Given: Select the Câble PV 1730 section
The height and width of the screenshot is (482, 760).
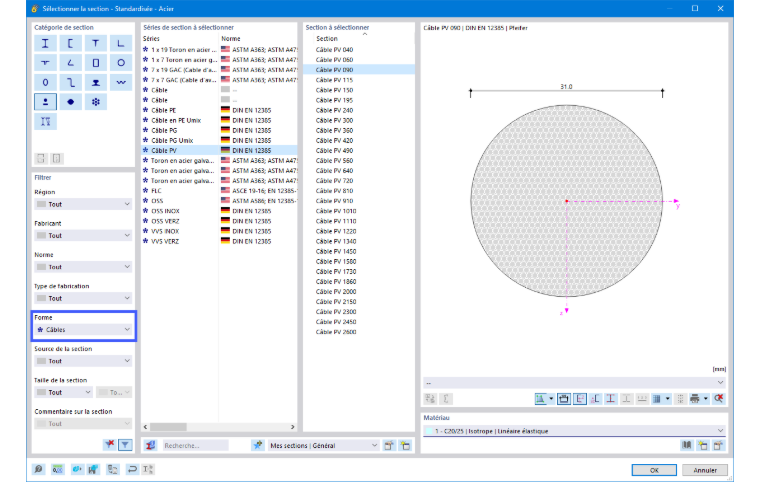Looking at the screenshot, I should coord(359,272).
